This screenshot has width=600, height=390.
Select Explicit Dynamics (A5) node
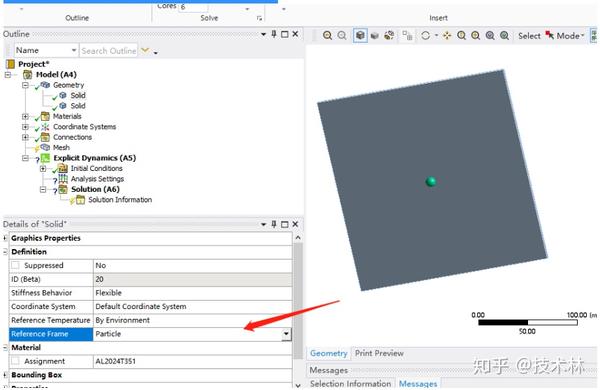pyautogui.click(x=95, y=158)
